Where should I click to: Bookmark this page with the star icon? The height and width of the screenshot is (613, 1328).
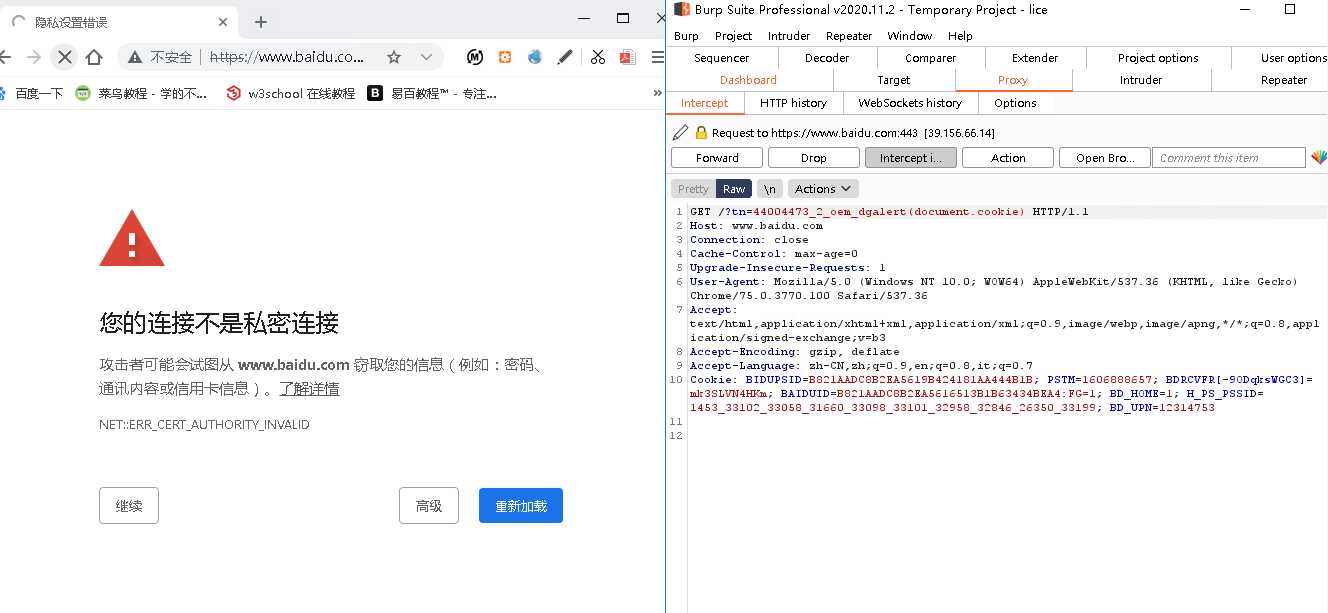[394, 57]
